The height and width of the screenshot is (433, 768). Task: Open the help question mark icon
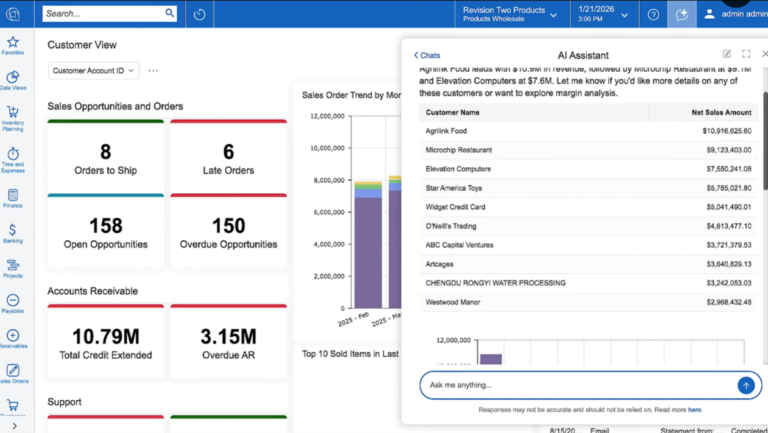click(x=653, y=15)
